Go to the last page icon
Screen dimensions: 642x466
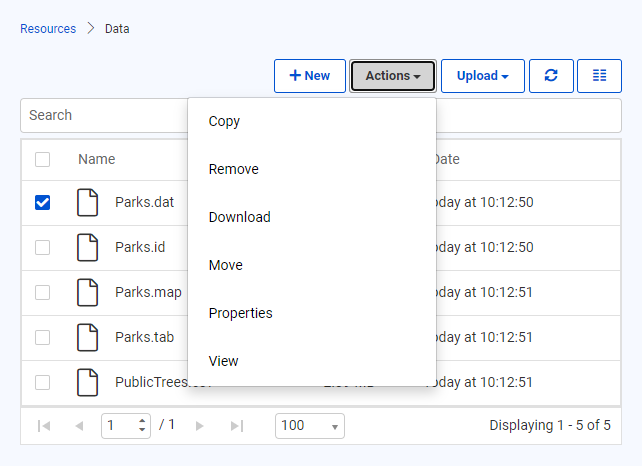(x=237, y=426)
